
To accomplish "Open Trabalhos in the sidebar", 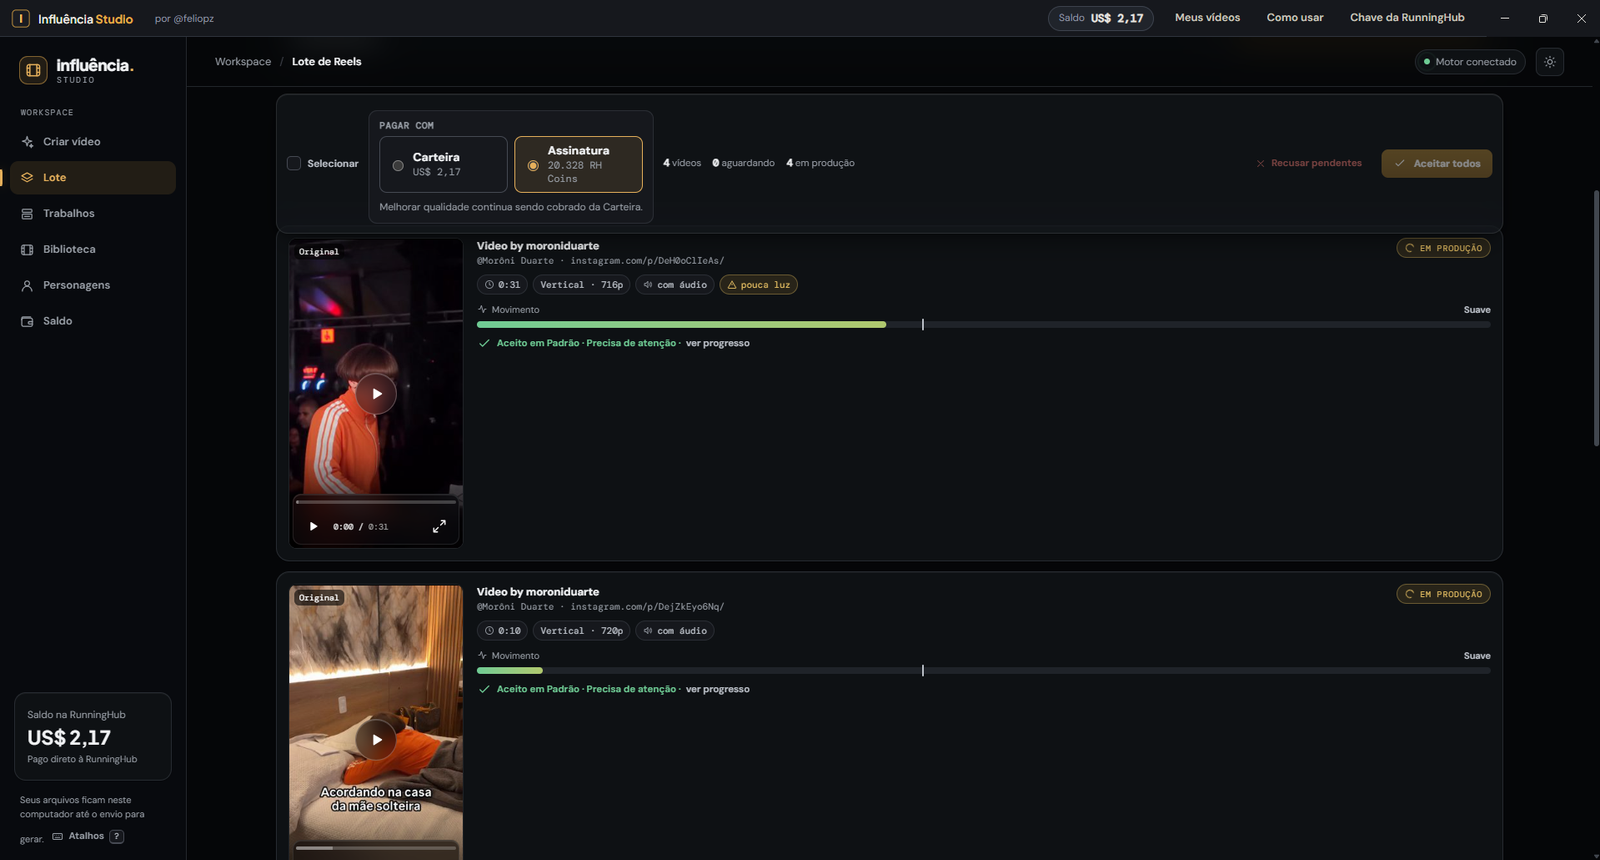I will (x=94, y=214).
